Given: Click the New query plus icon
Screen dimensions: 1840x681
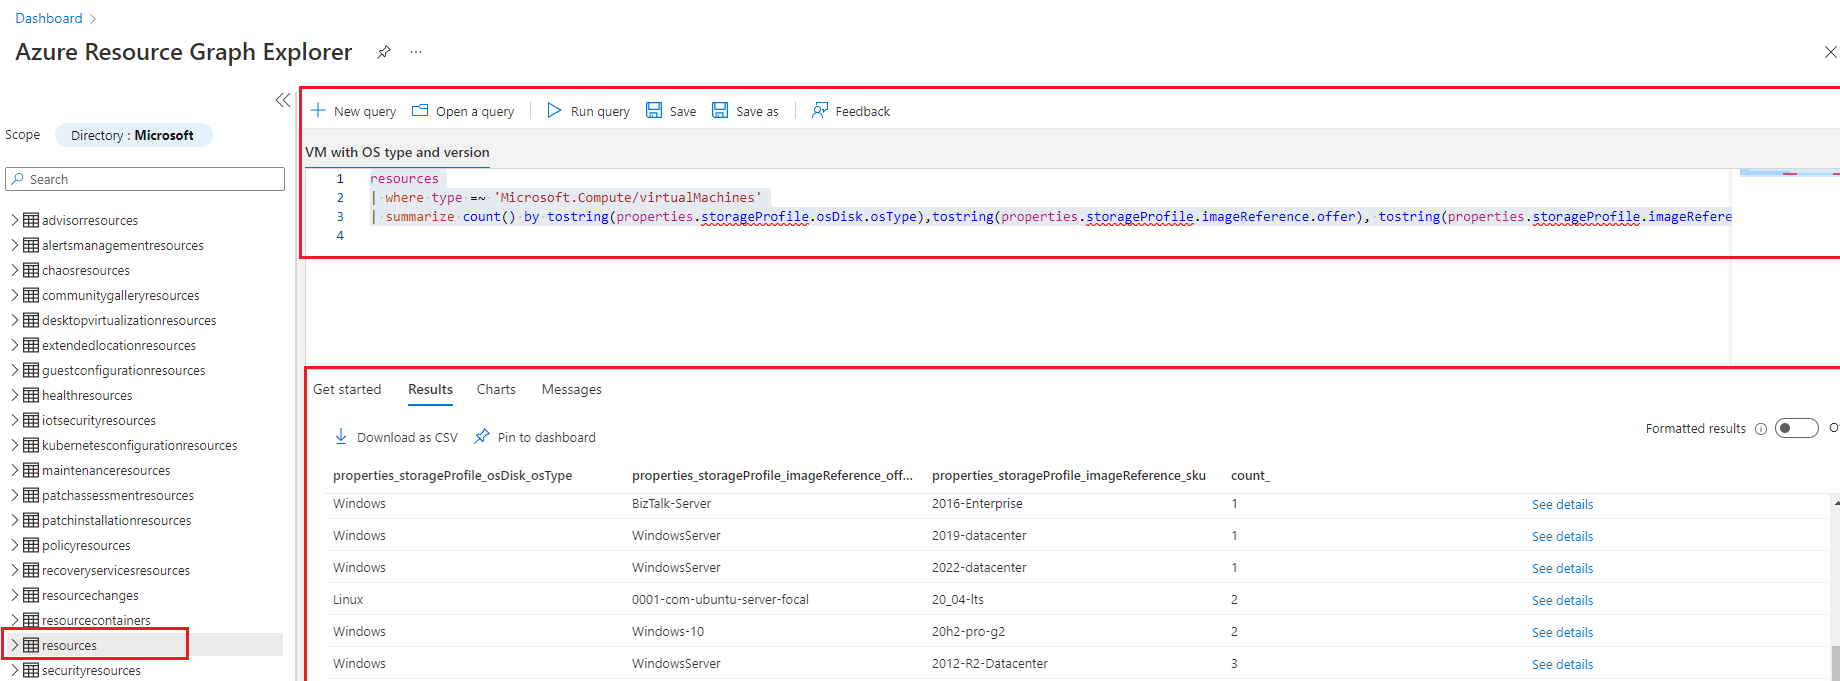Looking at the screenshot, I should [x=318, y=110].
